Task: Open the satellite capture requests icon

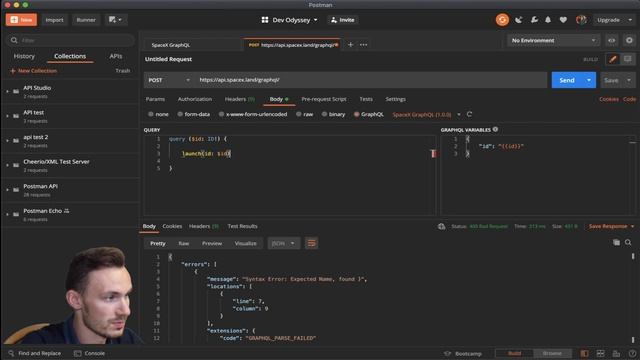Action: coord(519,20)
